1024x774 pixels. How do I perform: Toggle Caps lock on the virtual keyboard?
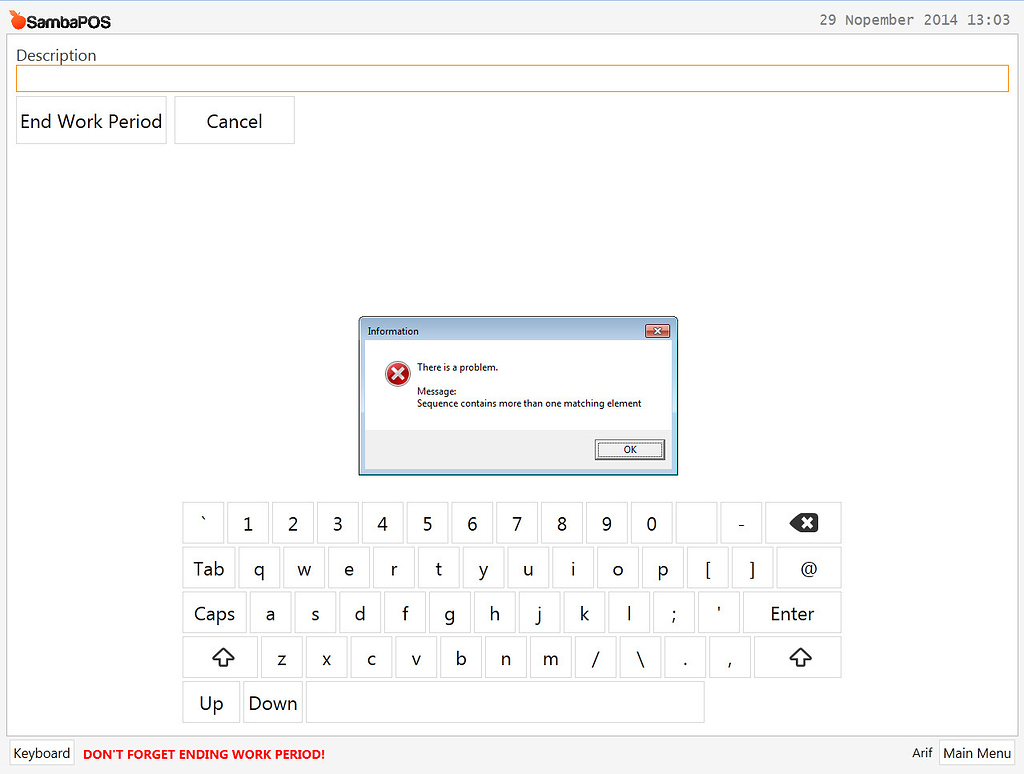pos(213,612)
